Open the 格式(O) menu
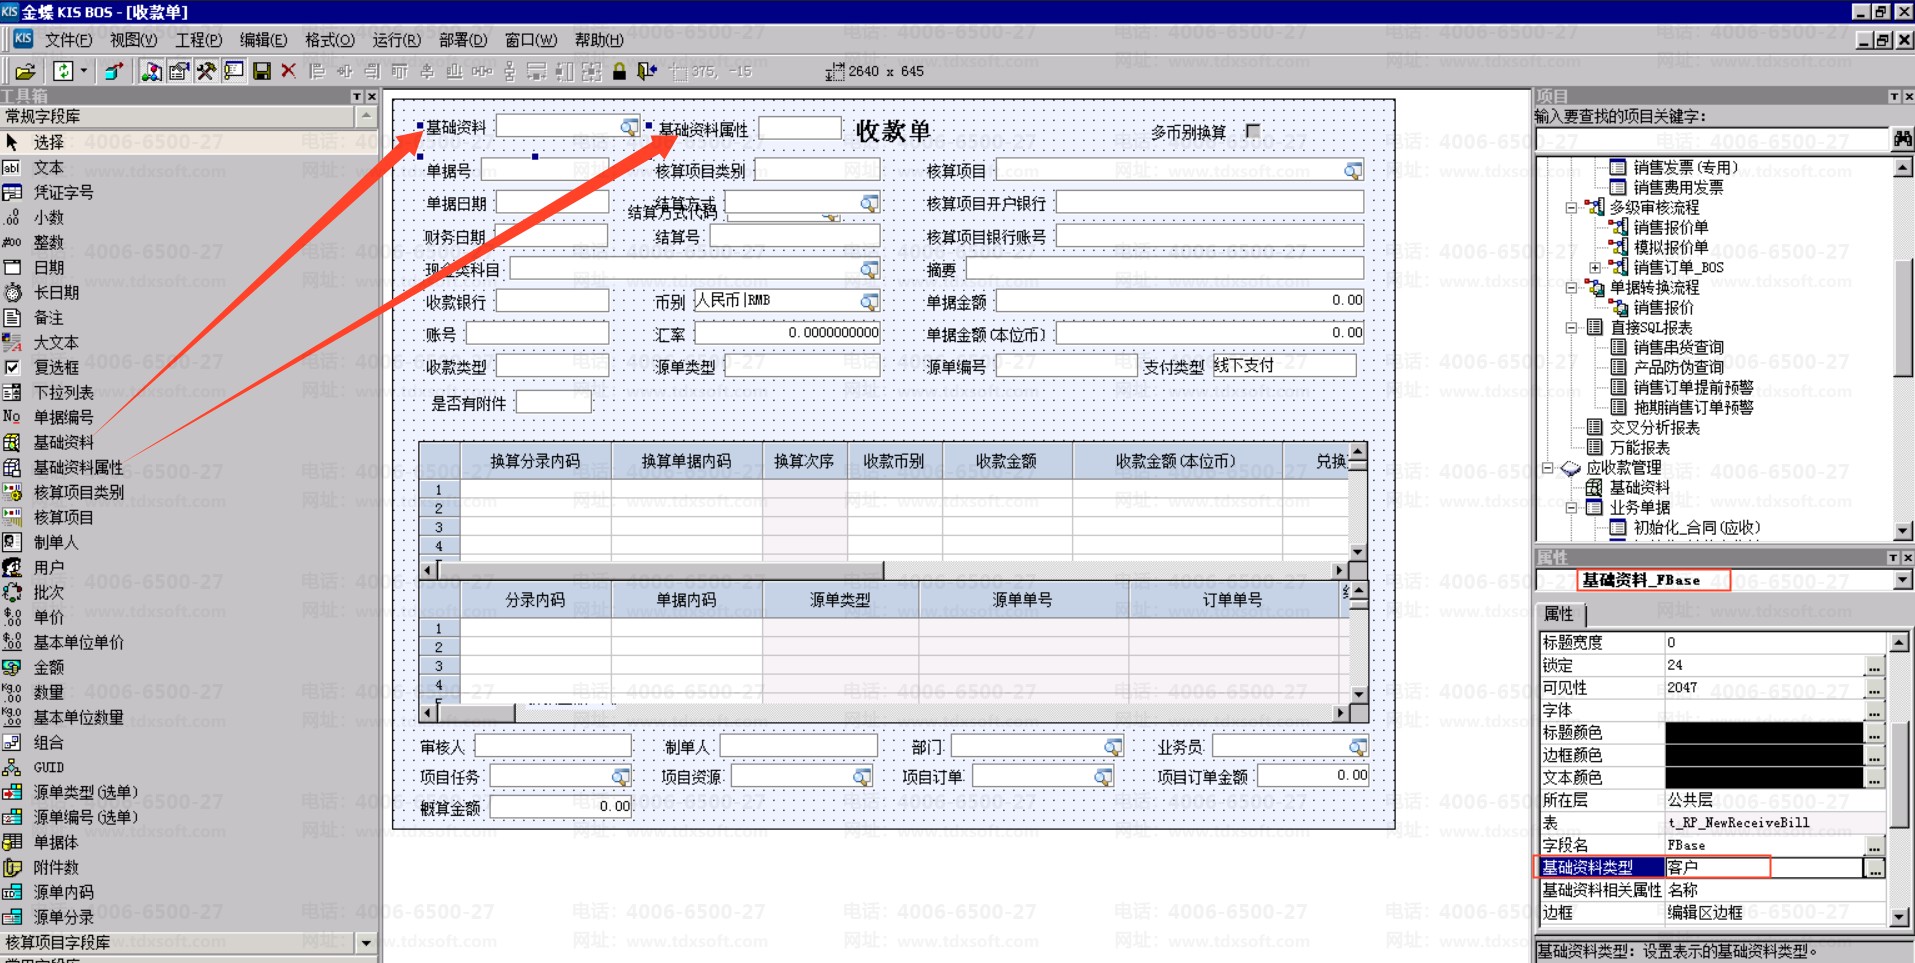 (x=329, y=40)
